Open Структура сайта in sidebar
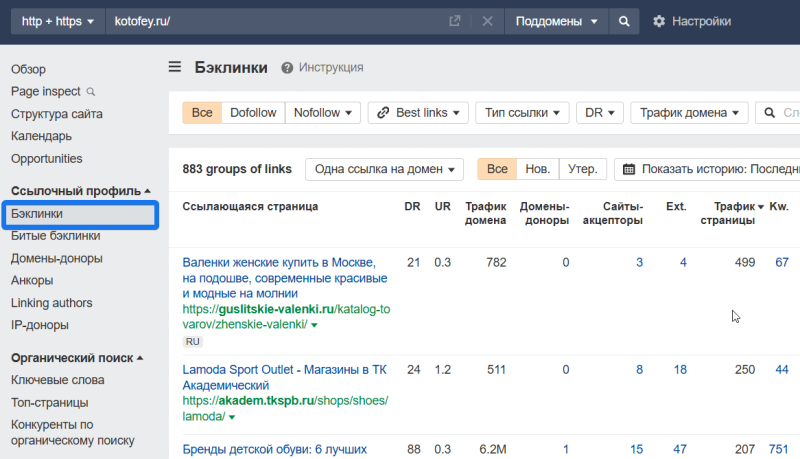Screen dimensions: 800x459 pyautogui.click(x=57, y=114)
